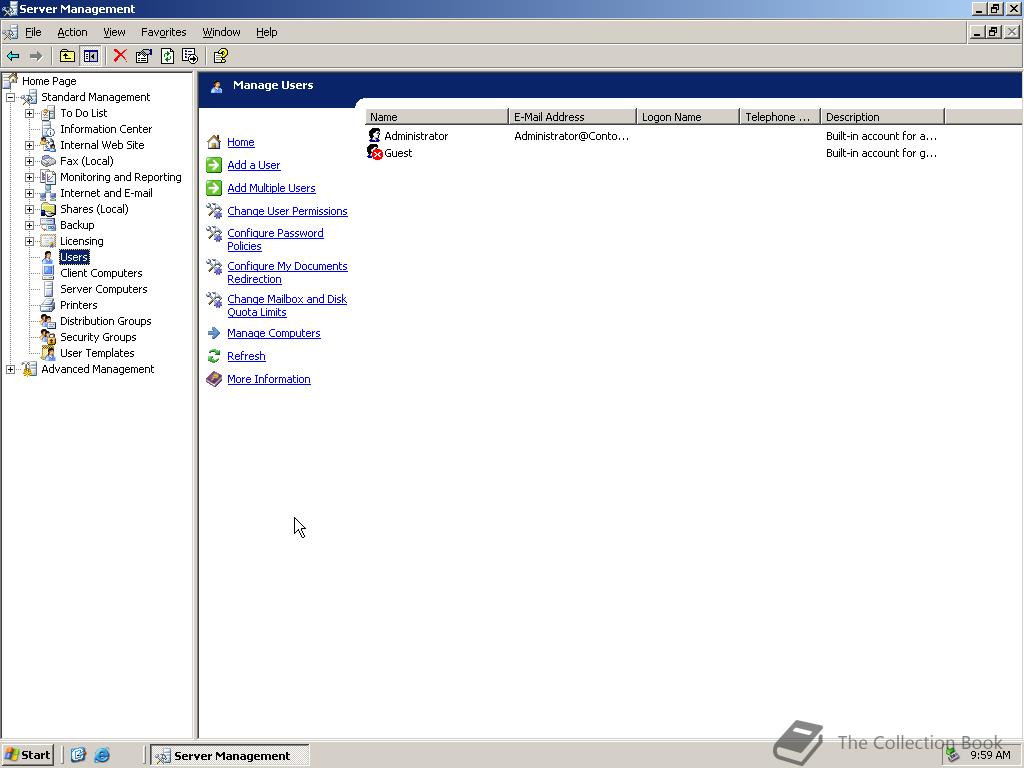The image size is (1024, 768).
Task: Toggle the Show/Hide Console Tree icon
Action: 91,56
